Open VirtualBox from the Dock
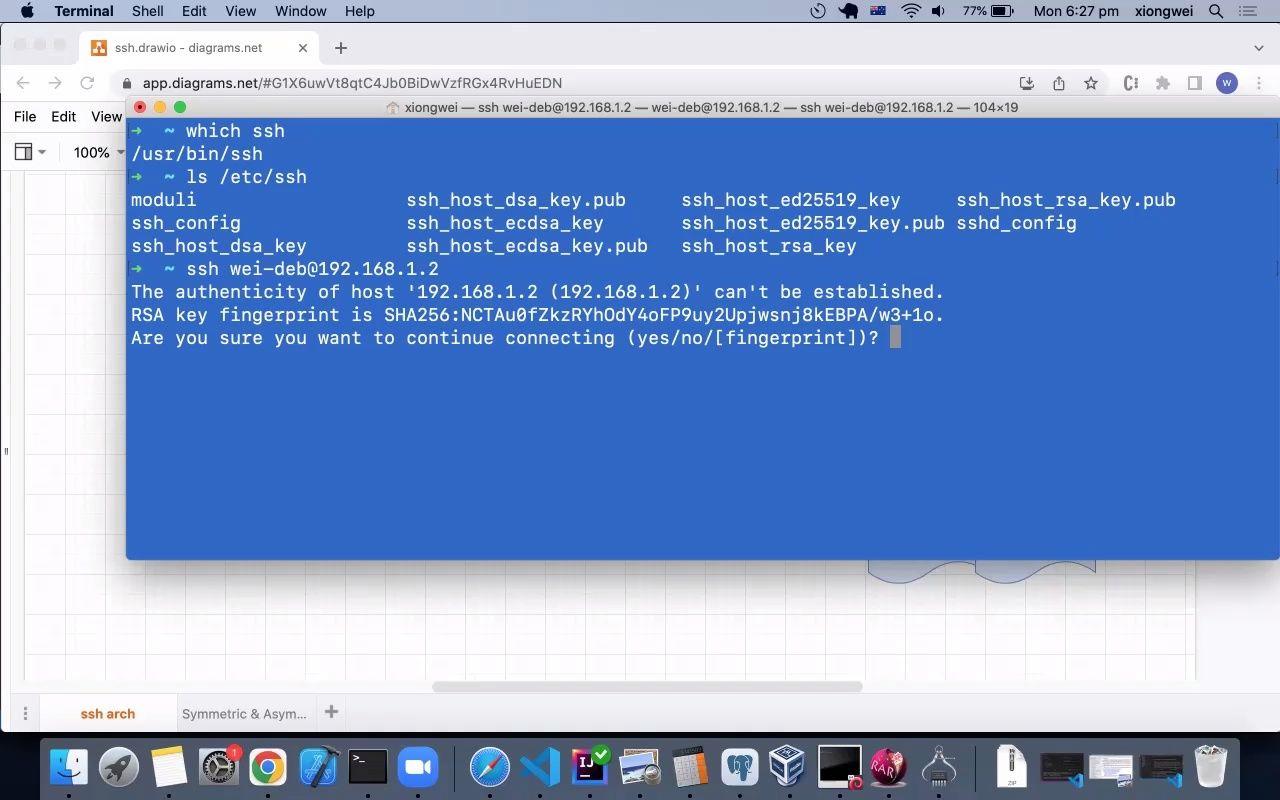The image size is (1280, 800). 788,767
